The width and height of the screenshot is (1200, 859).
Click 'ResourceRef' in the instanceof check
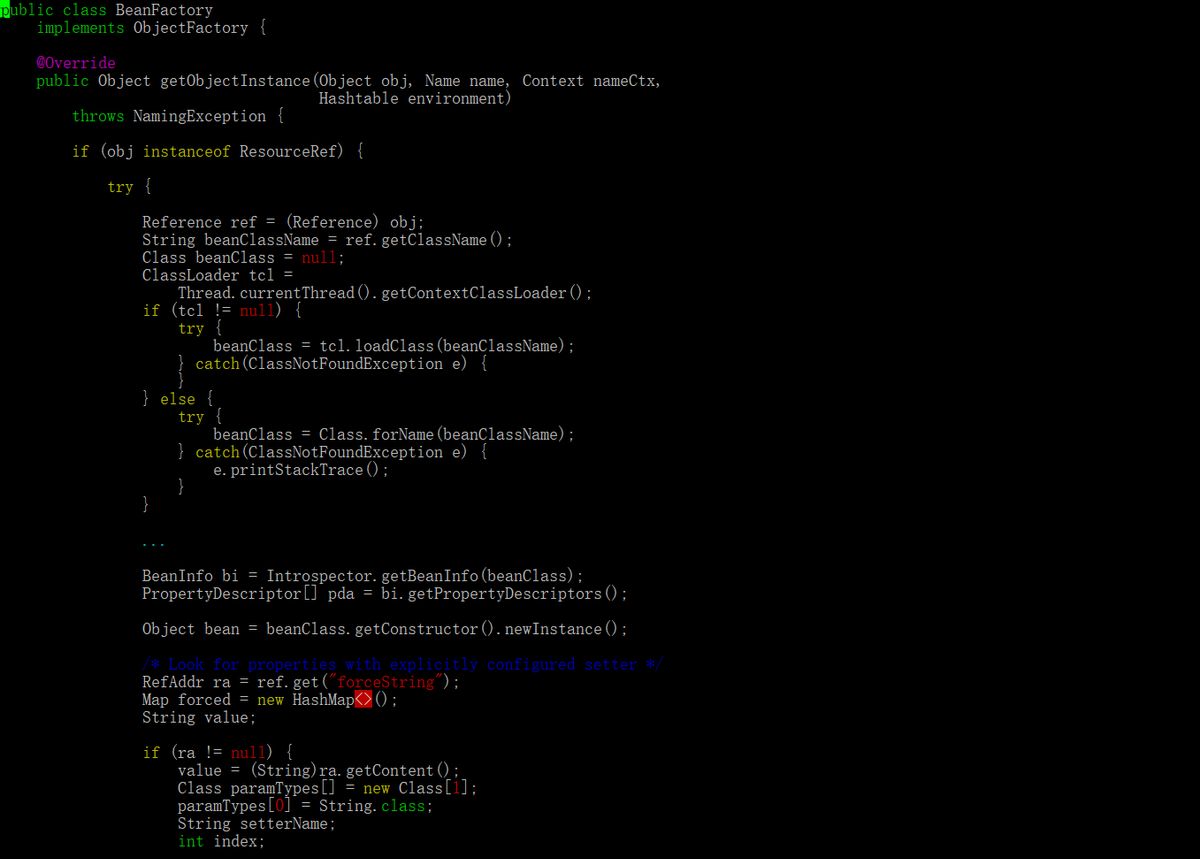tap(289, 152)
